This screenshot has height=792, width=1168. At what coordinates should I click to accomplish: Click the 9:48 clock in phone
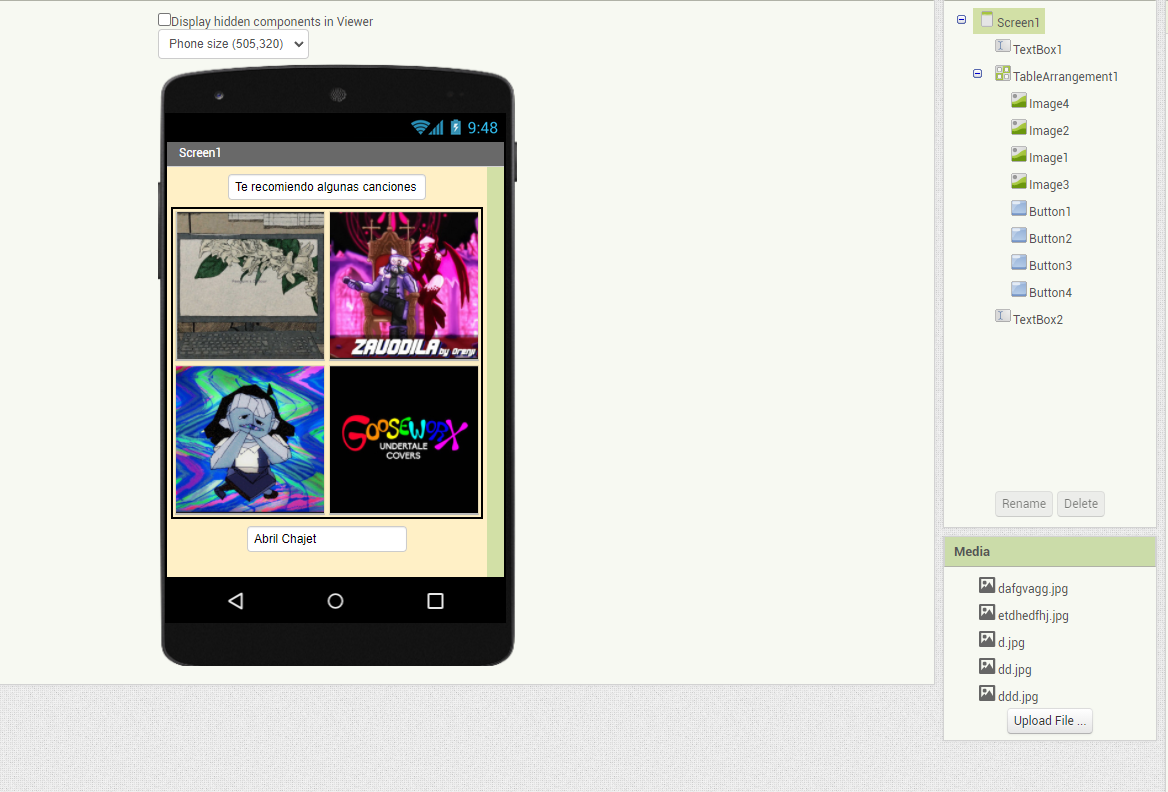pyautogui.click(x=482, y=128)
